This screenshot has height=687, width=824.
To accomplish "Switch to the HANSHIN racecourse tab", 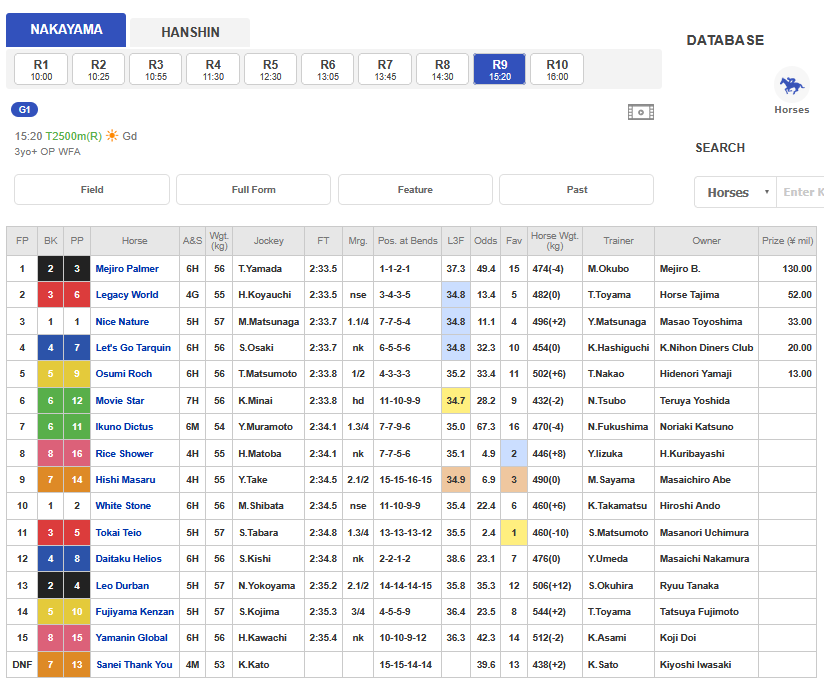I will 190,33.
